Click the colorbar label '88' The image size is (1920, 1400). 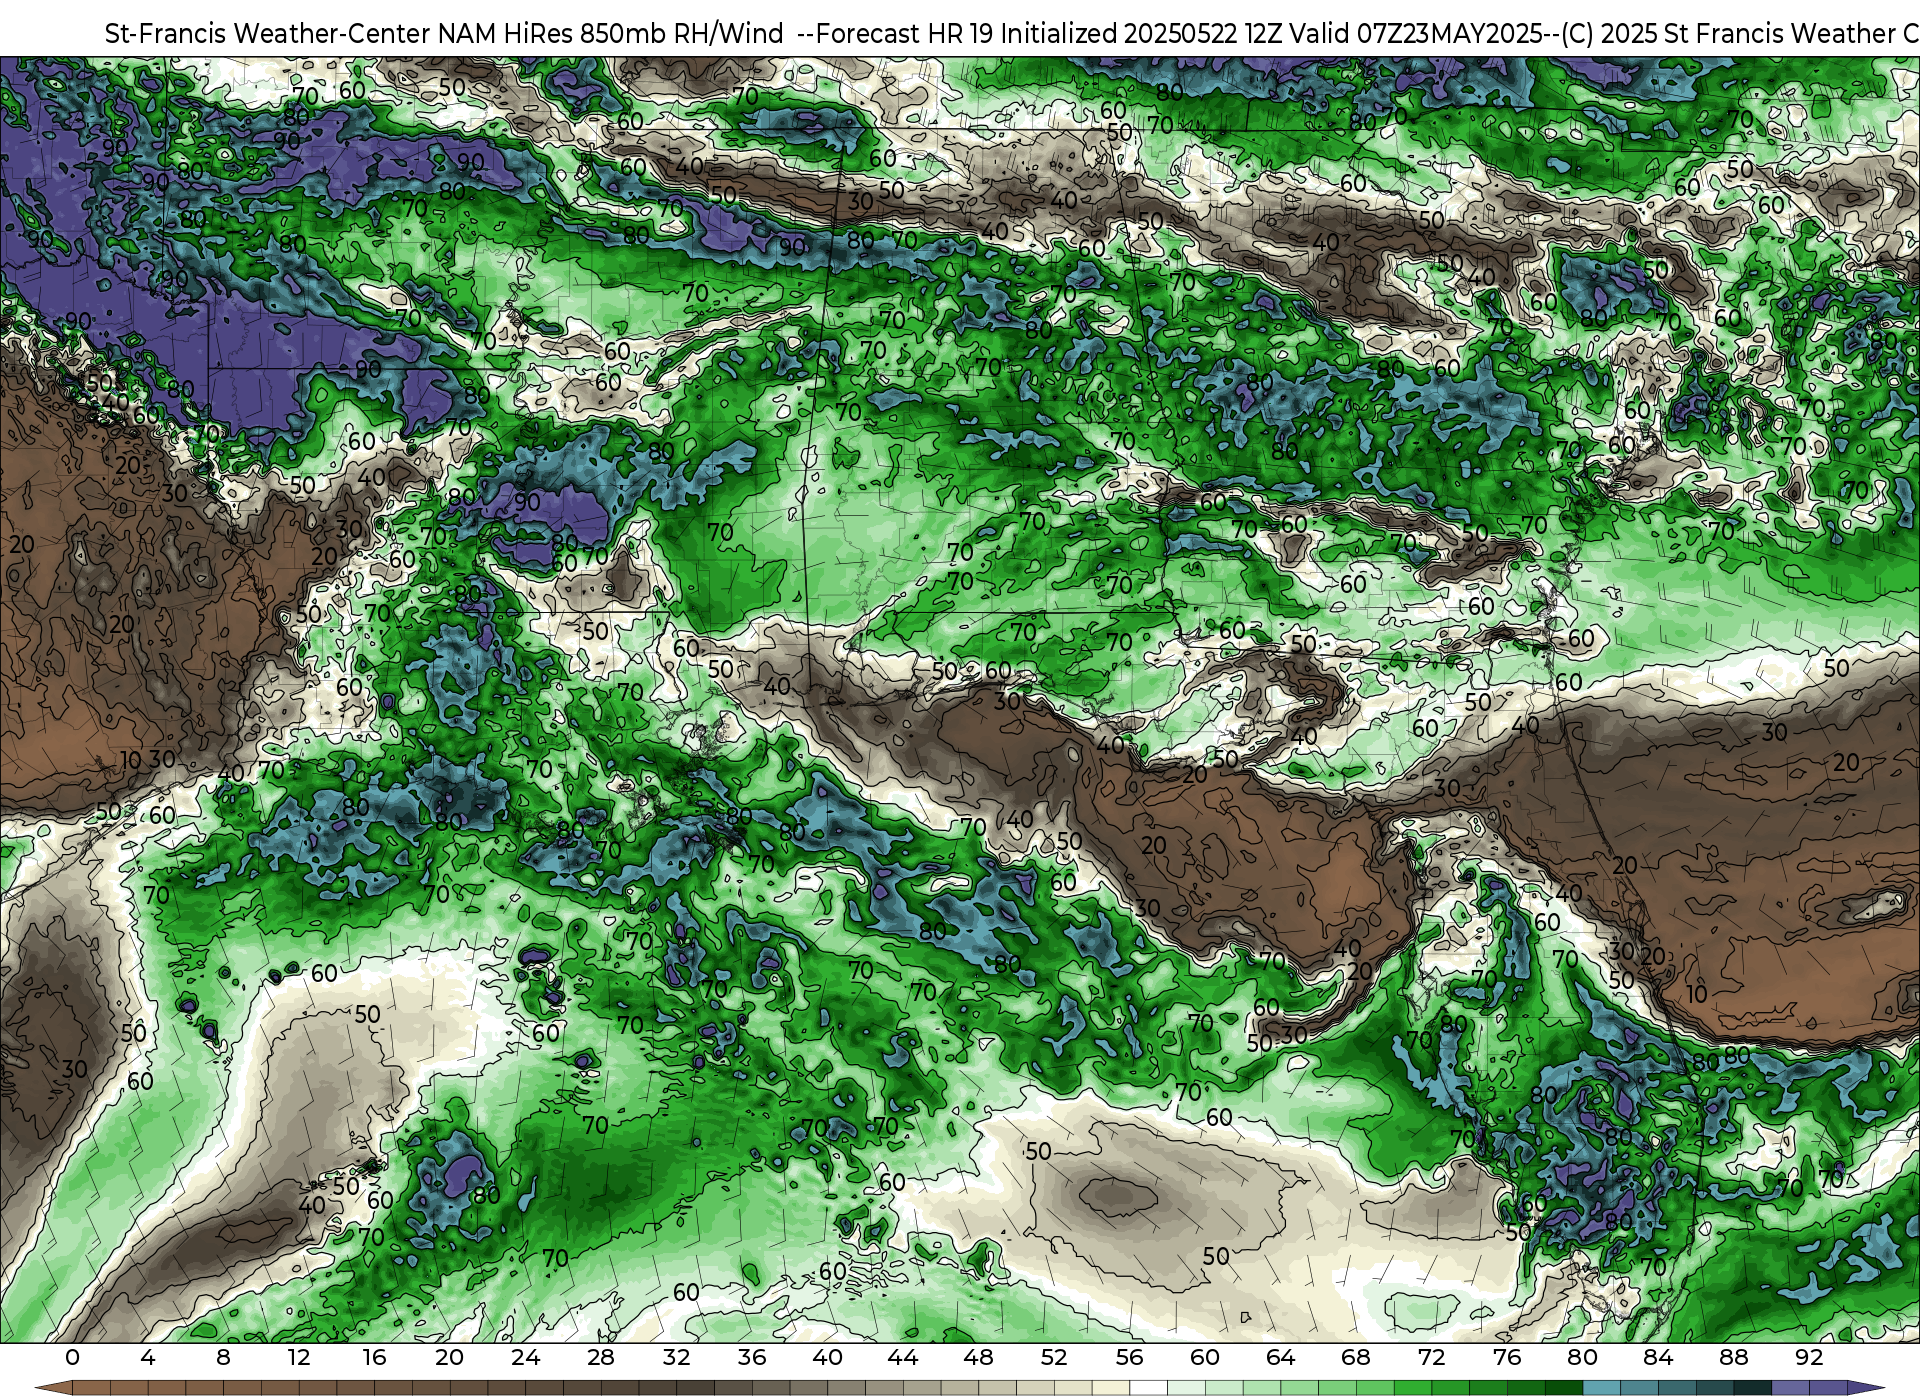pyautogui.click(x=1734, y=1357)
